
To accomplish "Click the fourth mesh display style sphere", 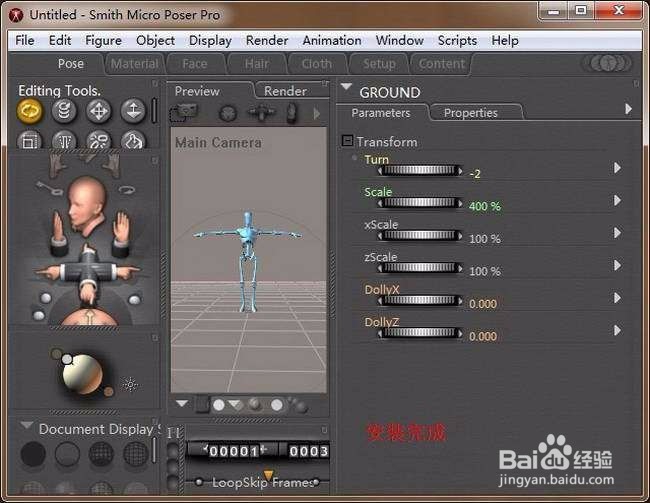I will tap(136, 454).
